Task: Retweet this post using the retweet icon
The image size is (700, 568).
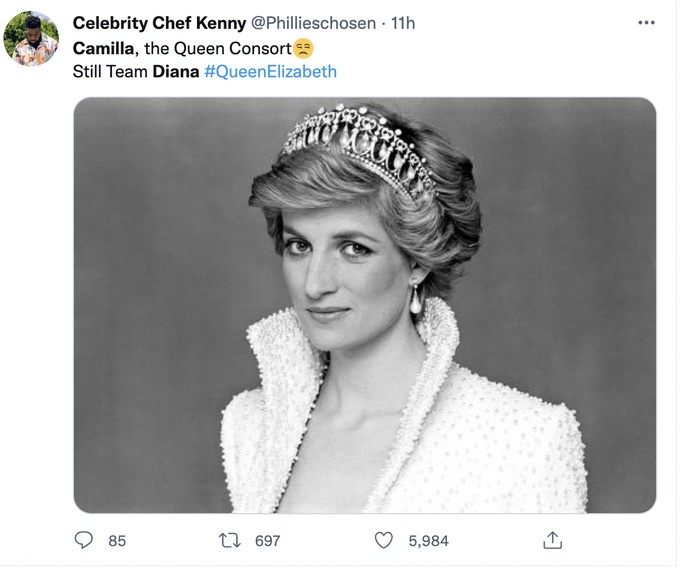Action: point(230,540)
